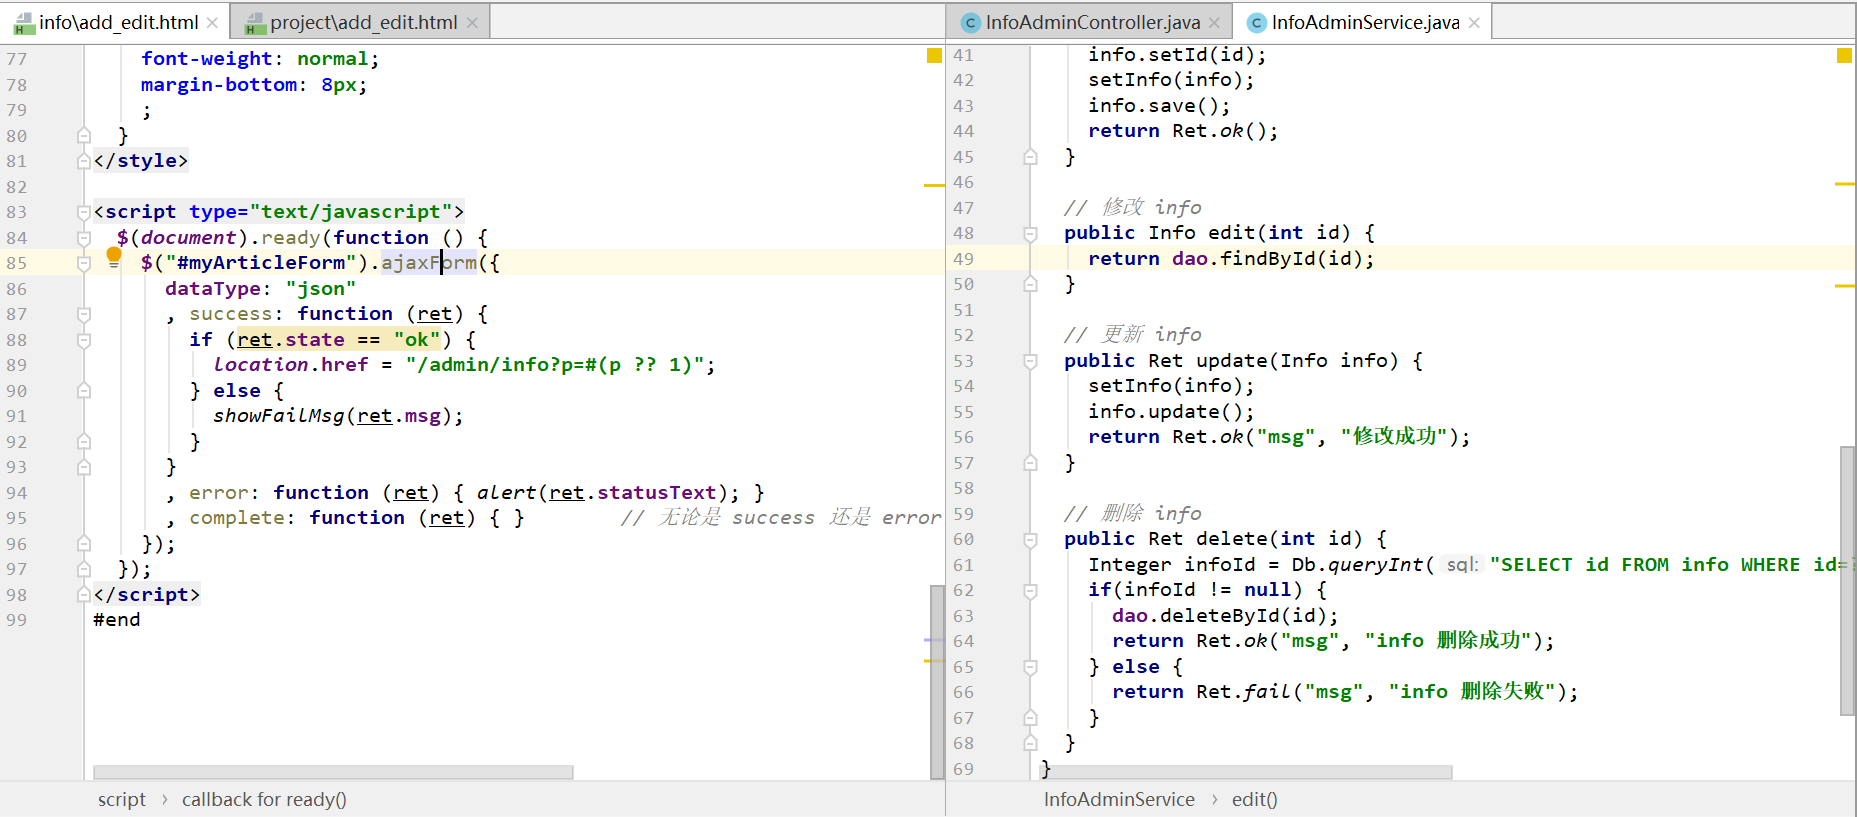Click line number 85 in left gutter
This screenshot has height=817, width=1857.
tap(17, 263)
